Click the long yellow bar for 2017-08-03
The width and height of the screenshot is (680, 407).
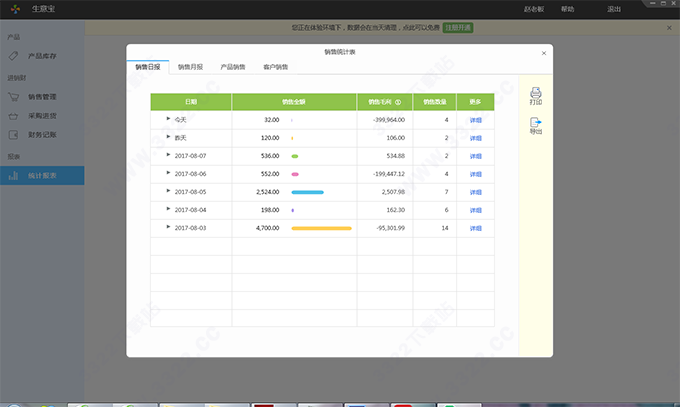click(x=321, y=228)
